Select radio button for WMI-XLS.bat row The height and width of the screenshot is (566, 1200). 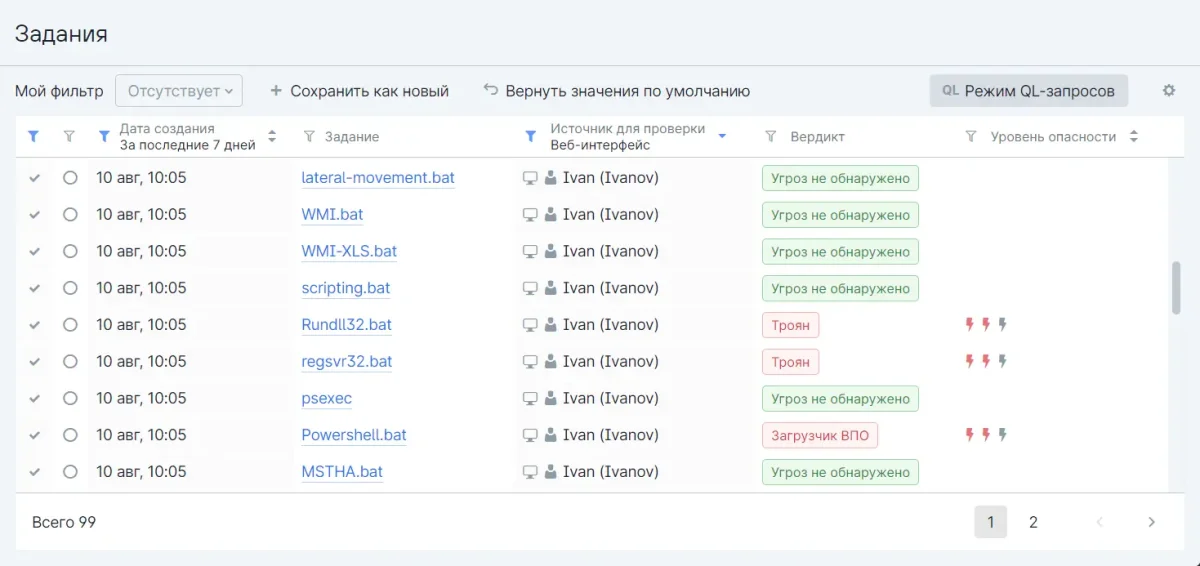pyautogui.click(x=70, y=251)
